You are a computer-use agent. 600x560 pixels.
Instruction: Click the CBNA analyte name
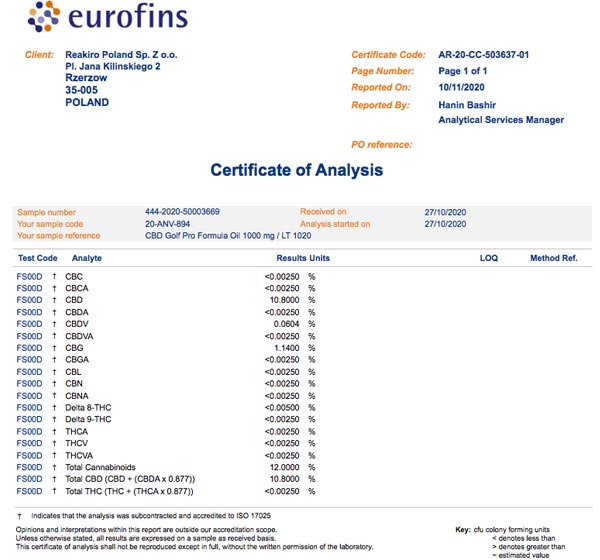pyautogui.click(x=77, y=396)
